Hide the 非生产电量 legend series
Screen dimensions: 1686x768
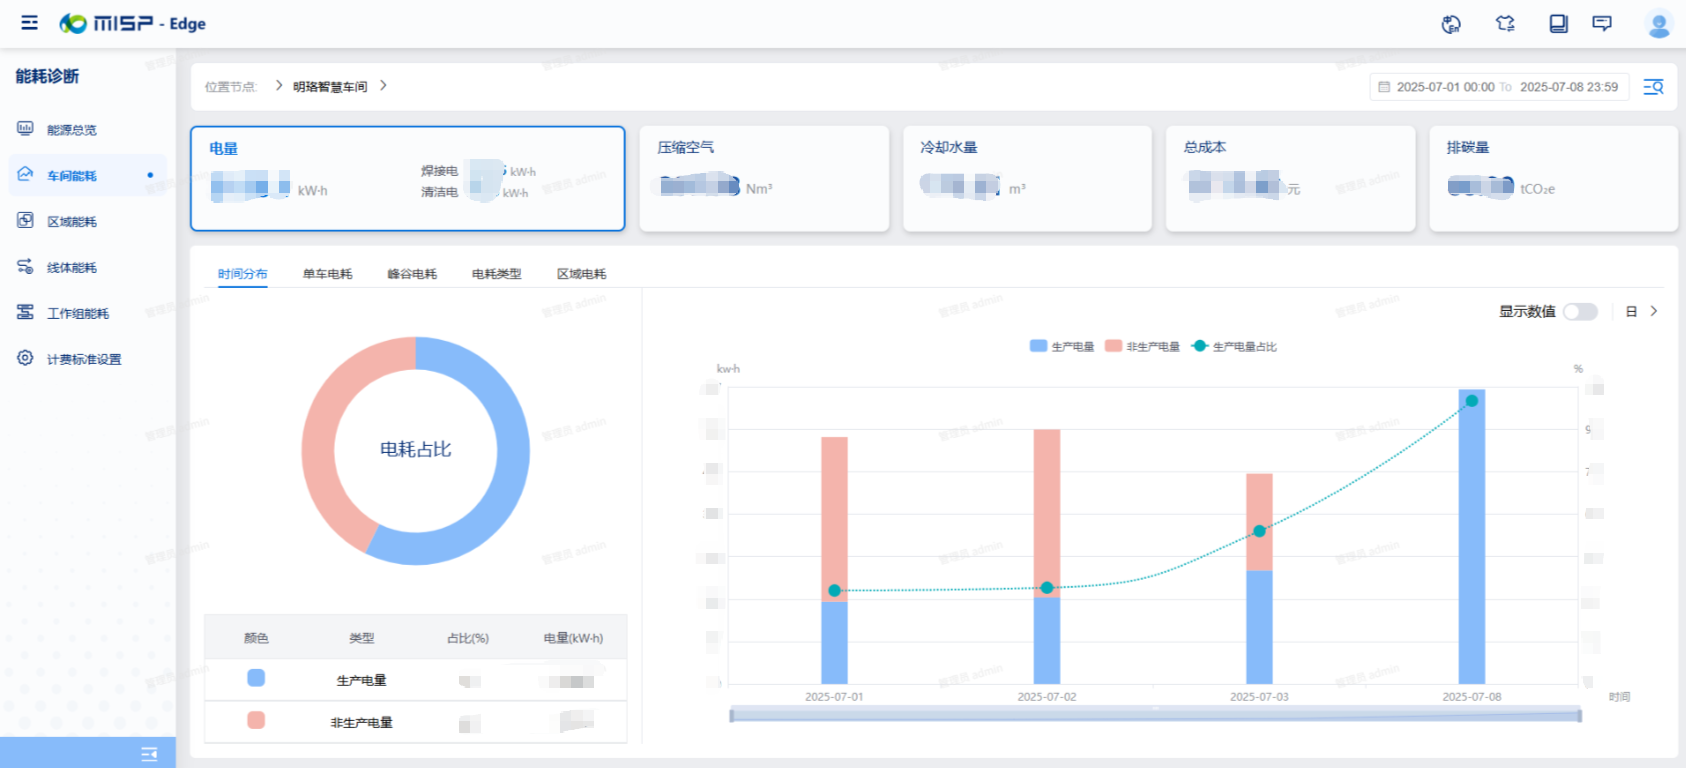tap(1142, 346)
